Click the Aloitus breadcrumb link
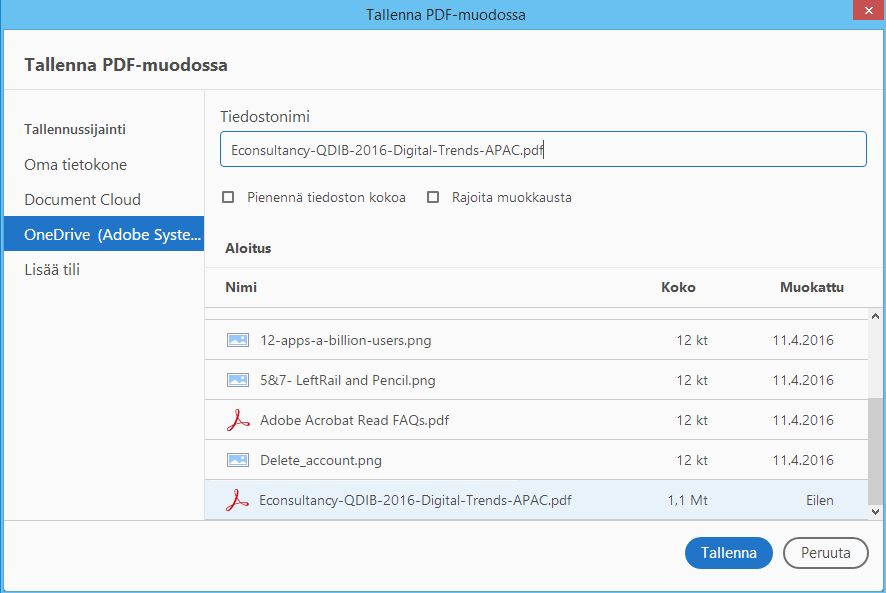 click(248, 248)
